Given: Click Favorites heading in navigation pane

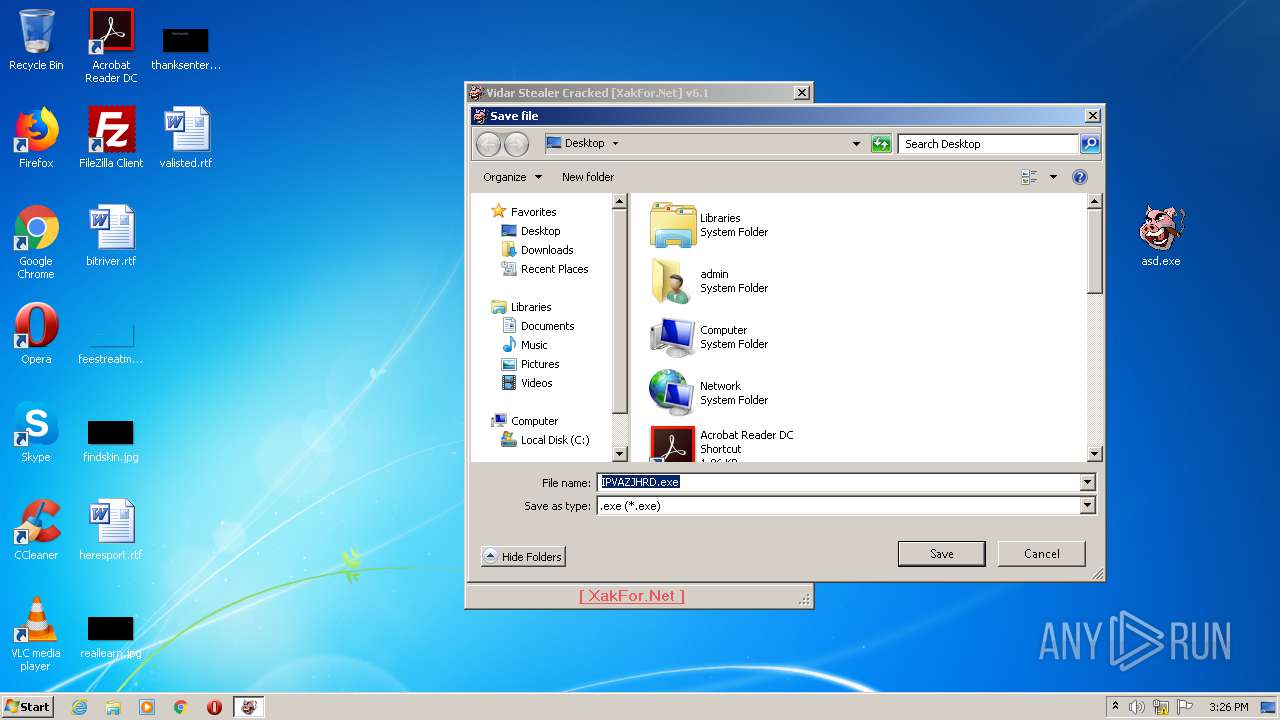Looking at the screenshot, I should (523, 212).
